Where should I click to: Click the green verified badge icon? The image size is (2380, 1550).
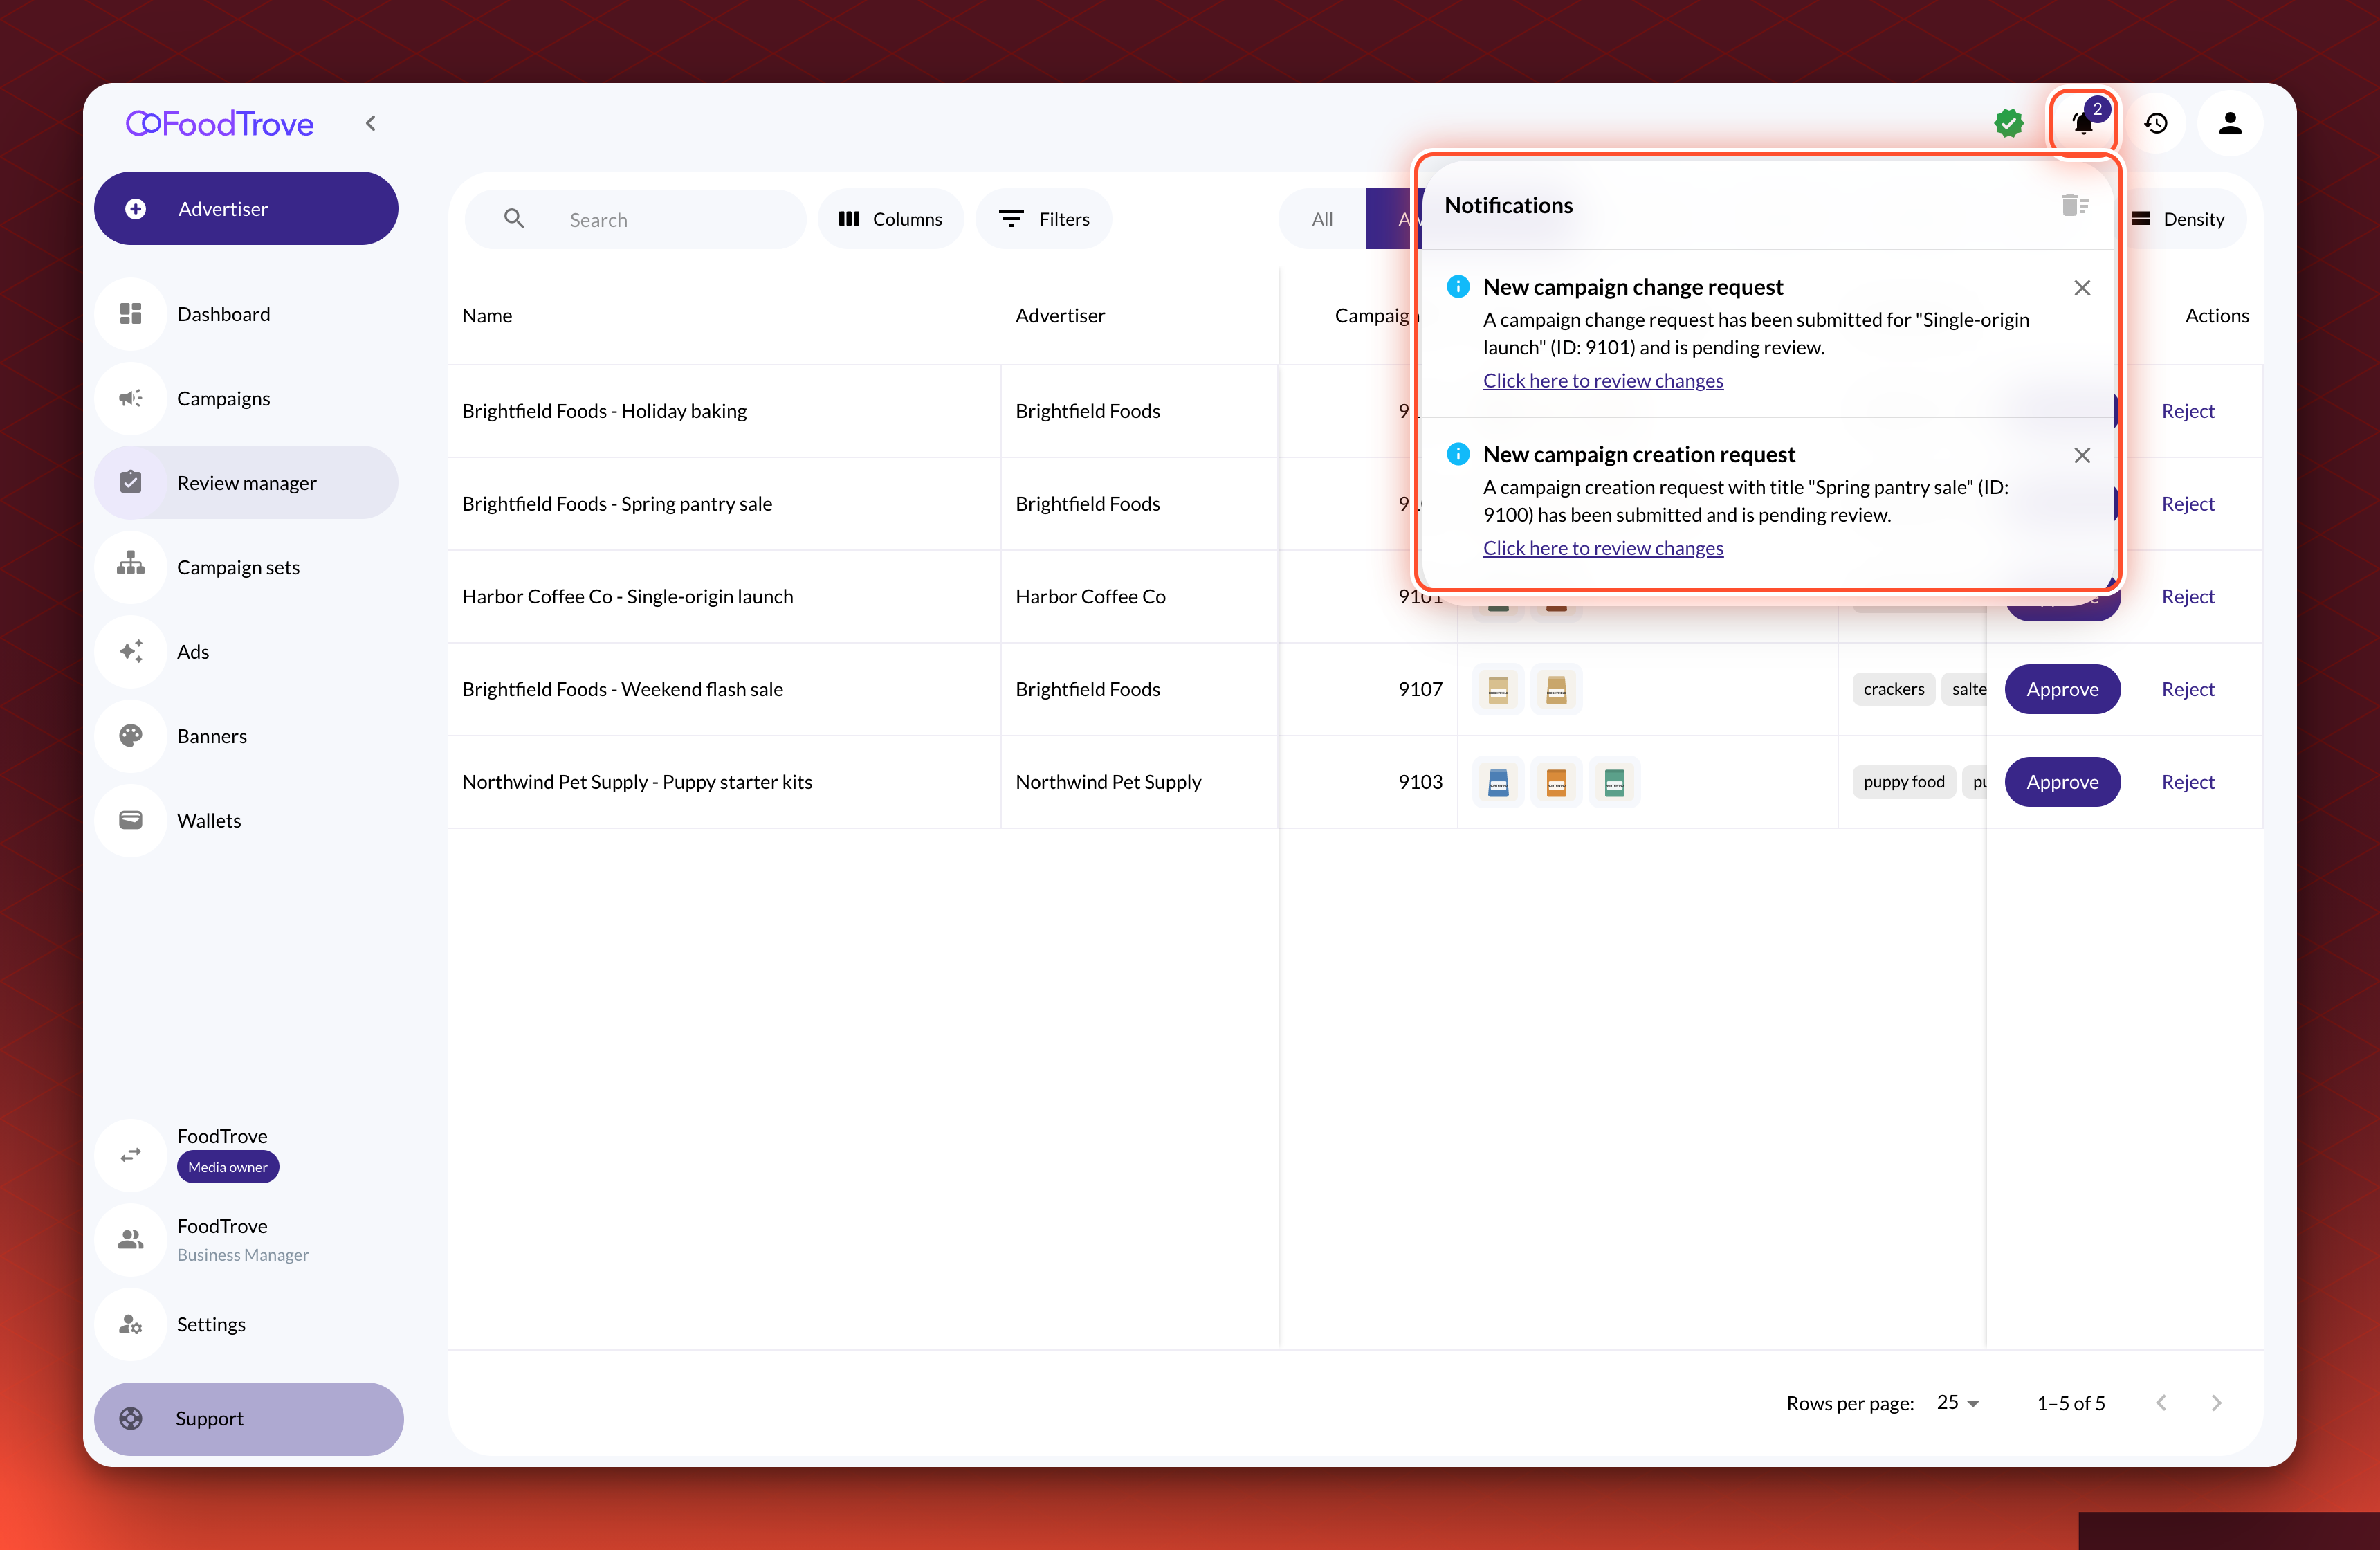(2008, 123)
